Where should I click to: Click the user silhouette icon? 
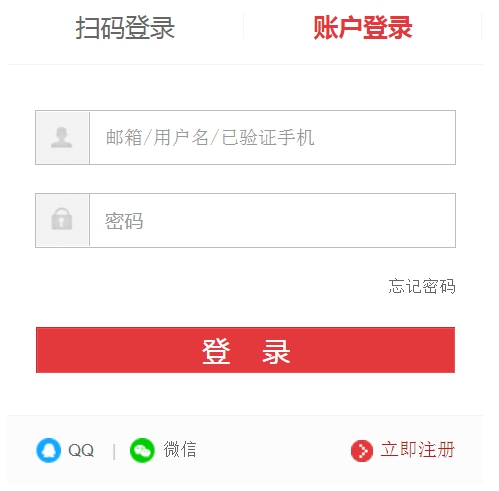(x=61, y=137)
